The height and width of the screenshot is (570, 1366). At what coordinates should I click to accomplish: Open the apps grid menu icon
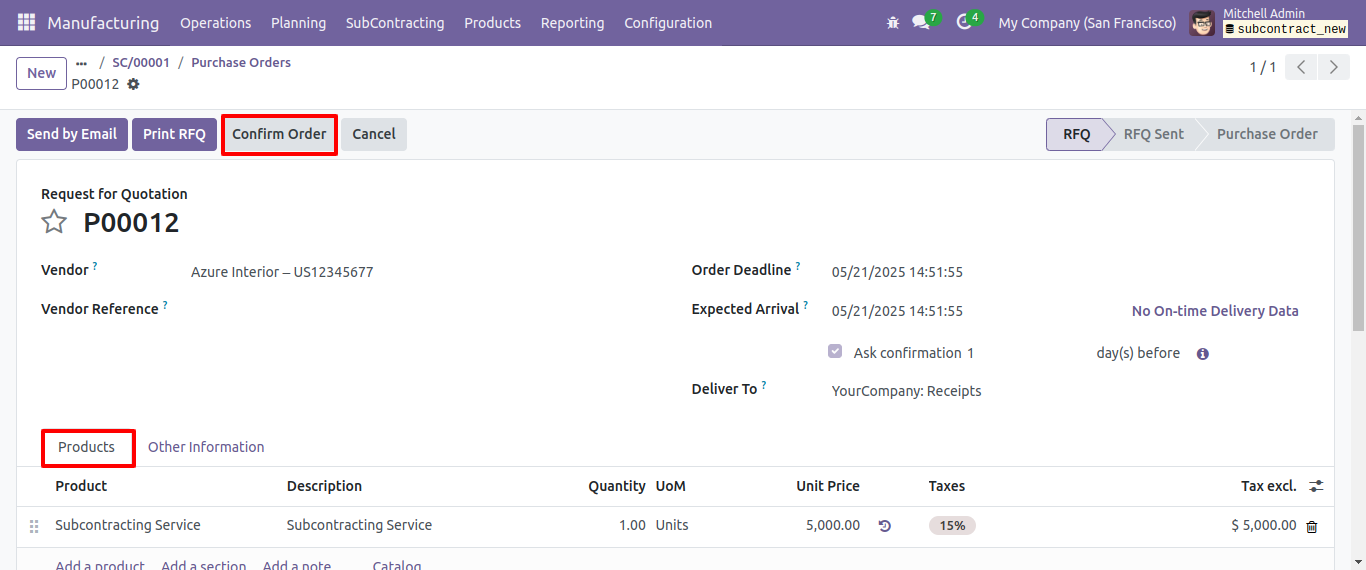pos(27,22)
